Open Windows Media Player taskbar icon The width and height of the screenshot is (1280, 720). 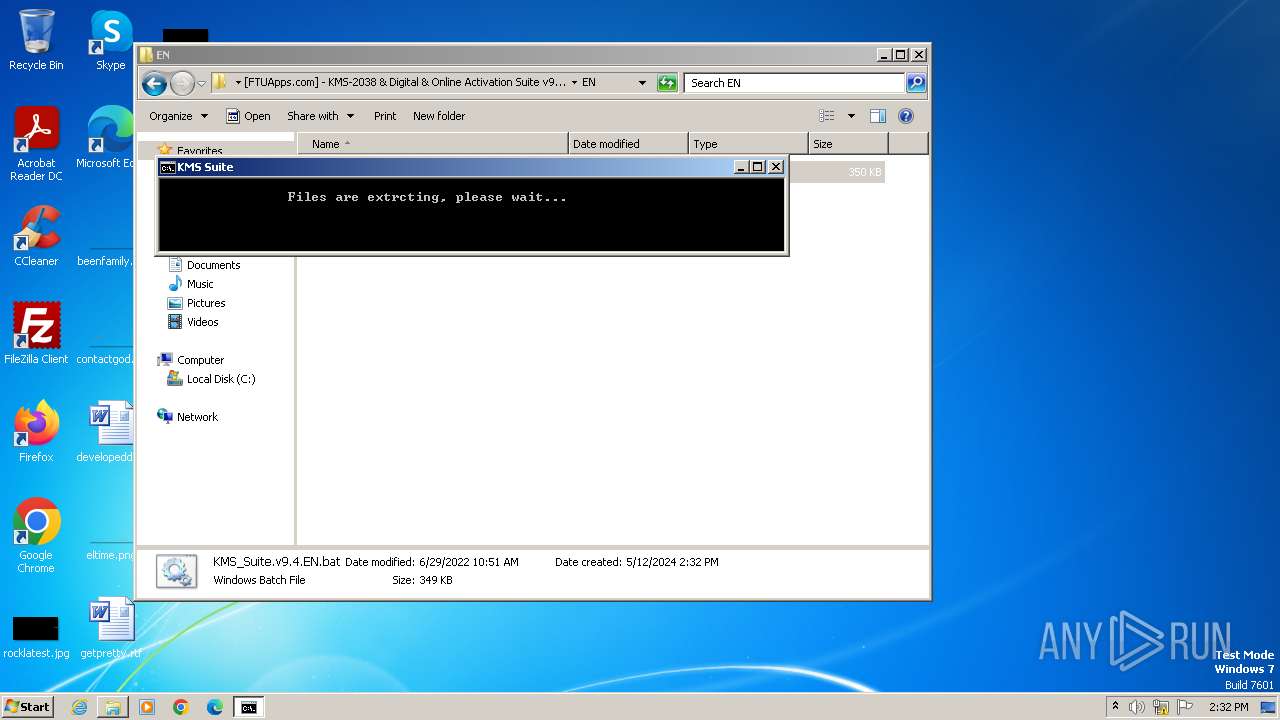click(147, 707)
